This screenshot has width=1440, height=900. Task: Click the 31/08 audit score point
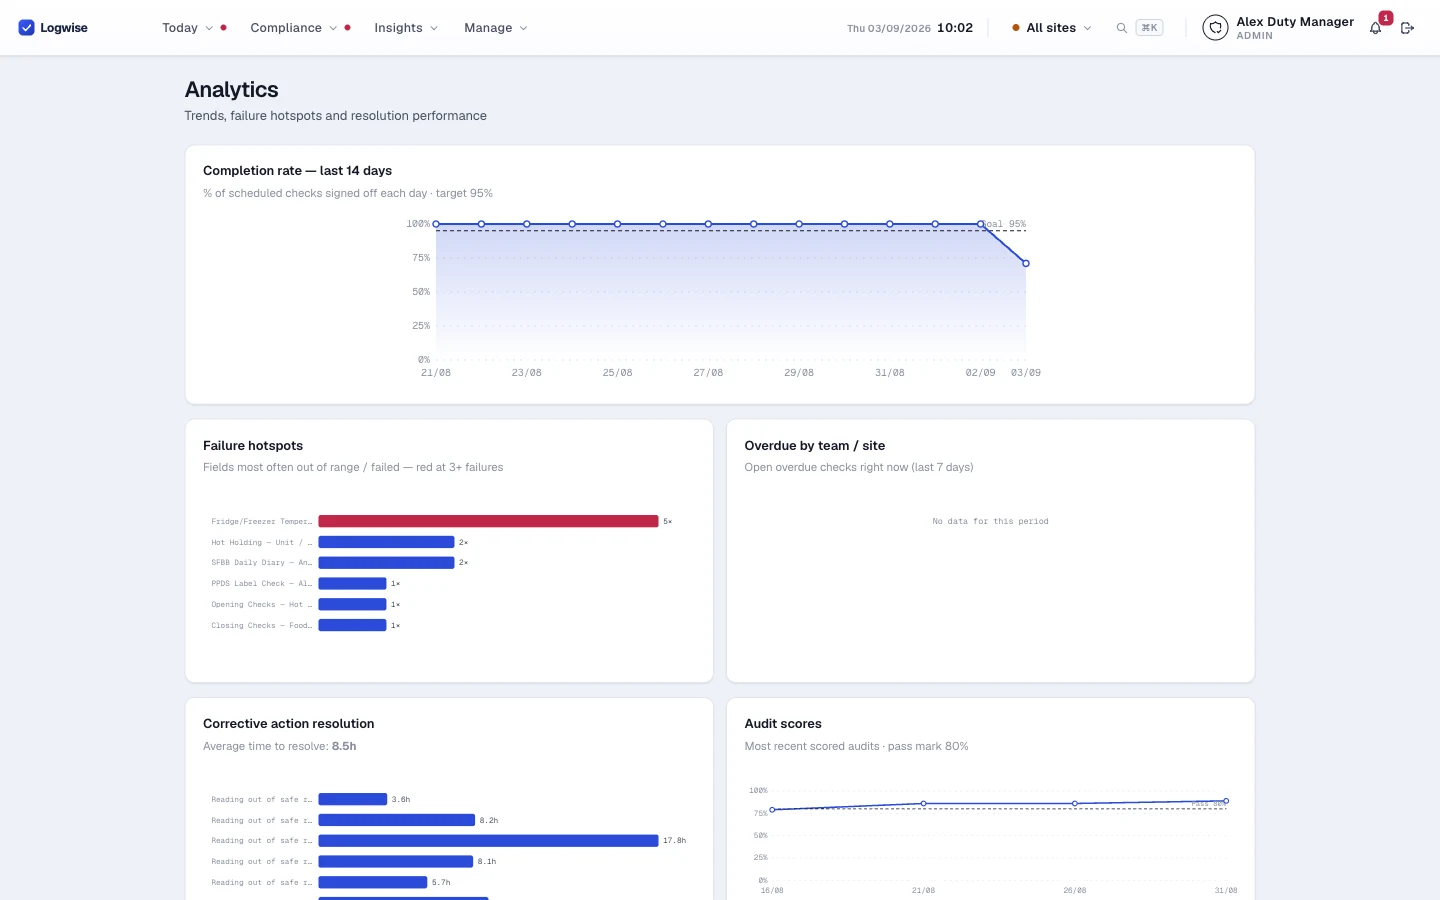coord(1226,801)
